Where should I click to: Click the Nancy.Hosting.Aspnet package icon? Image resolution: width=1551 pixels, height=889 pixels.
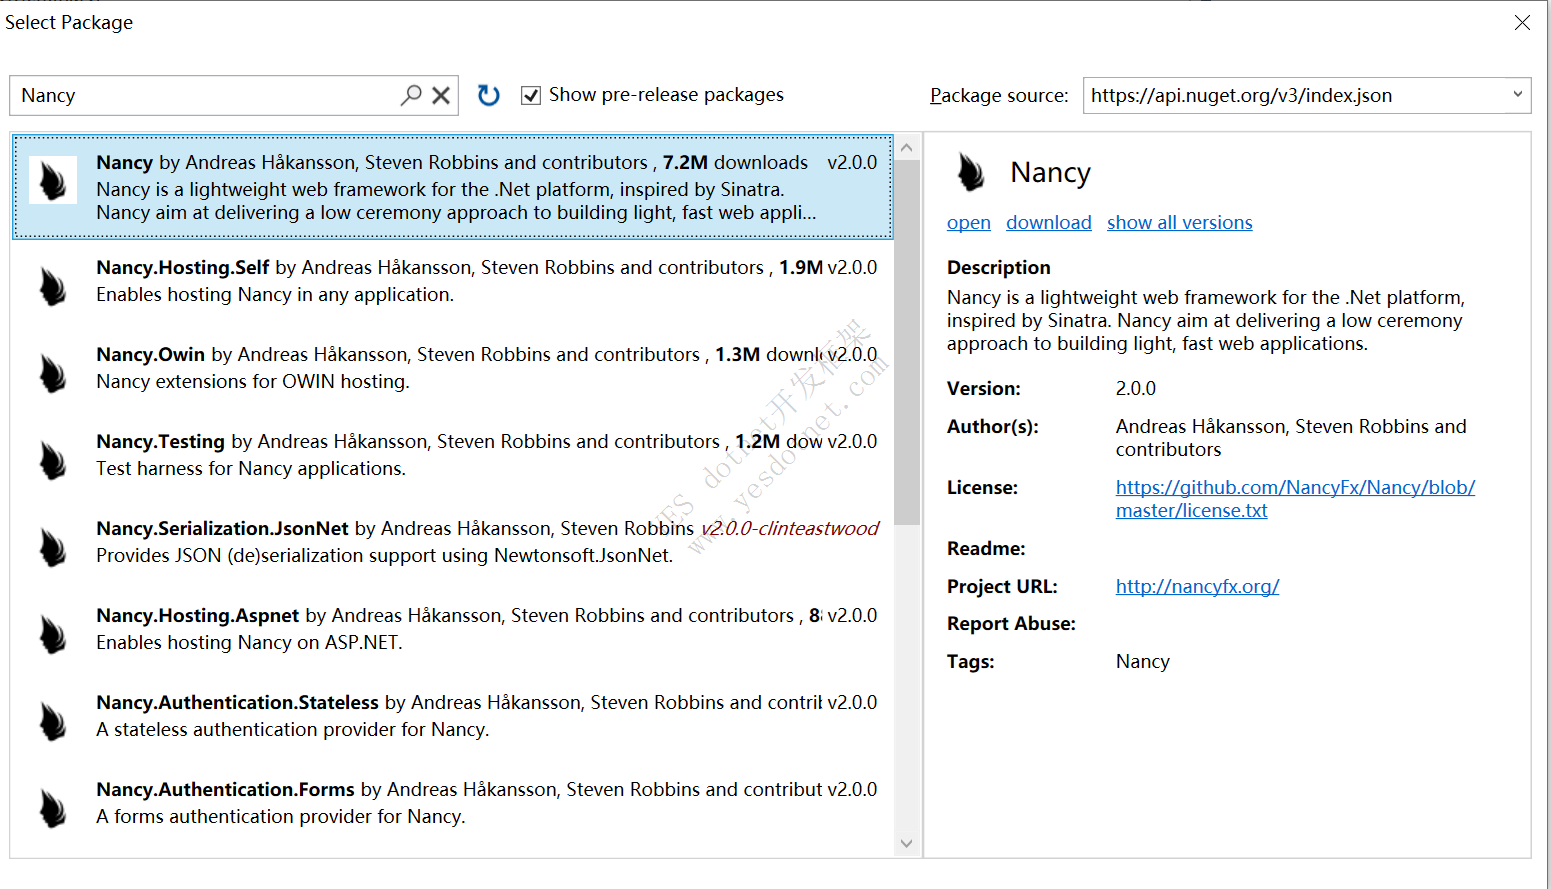tap(52, 633)
